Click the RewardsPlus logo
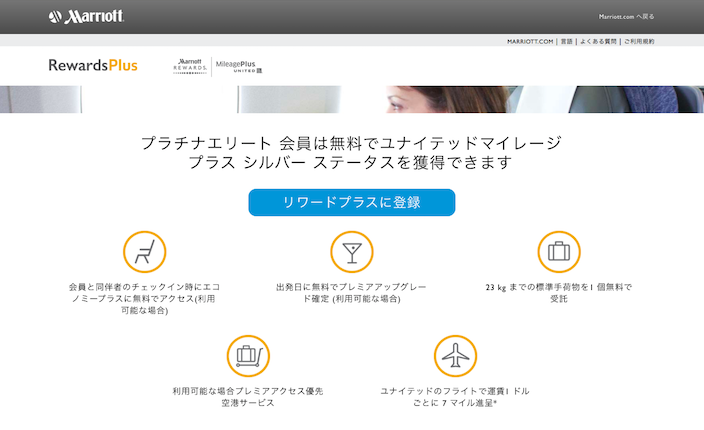 point(93,66)
